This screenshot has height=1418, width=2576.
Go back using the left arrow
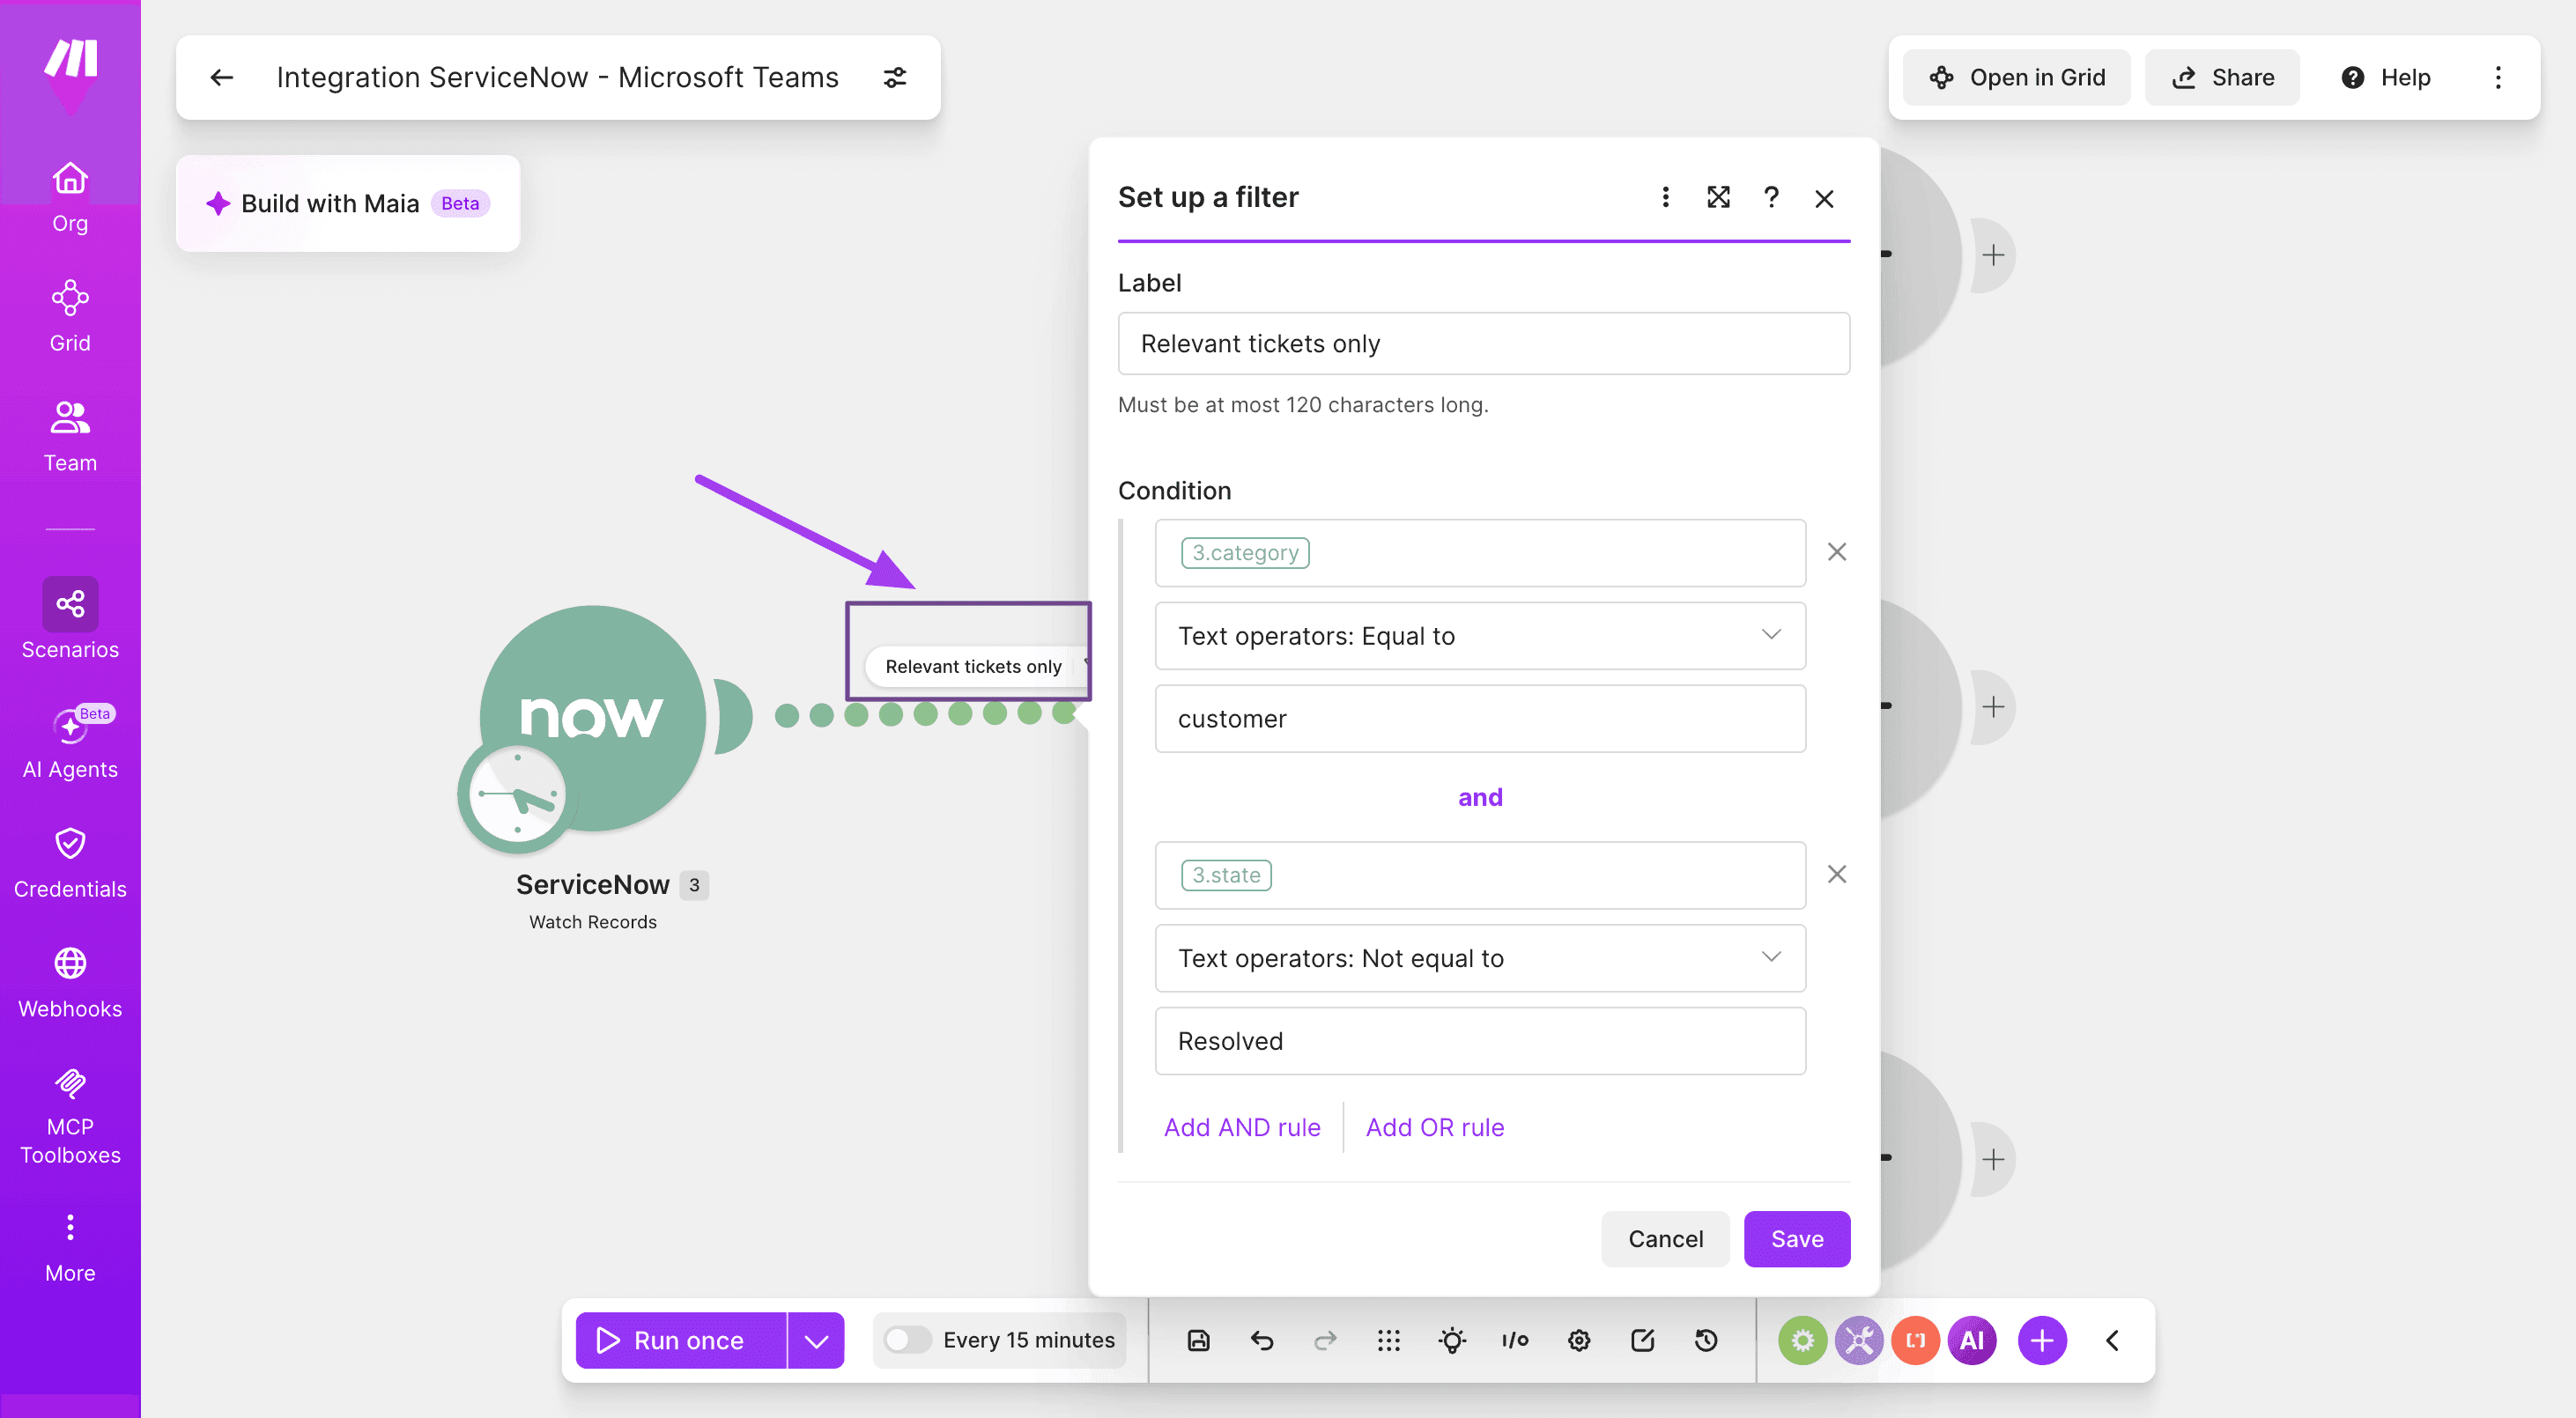[x=222, y=77]
